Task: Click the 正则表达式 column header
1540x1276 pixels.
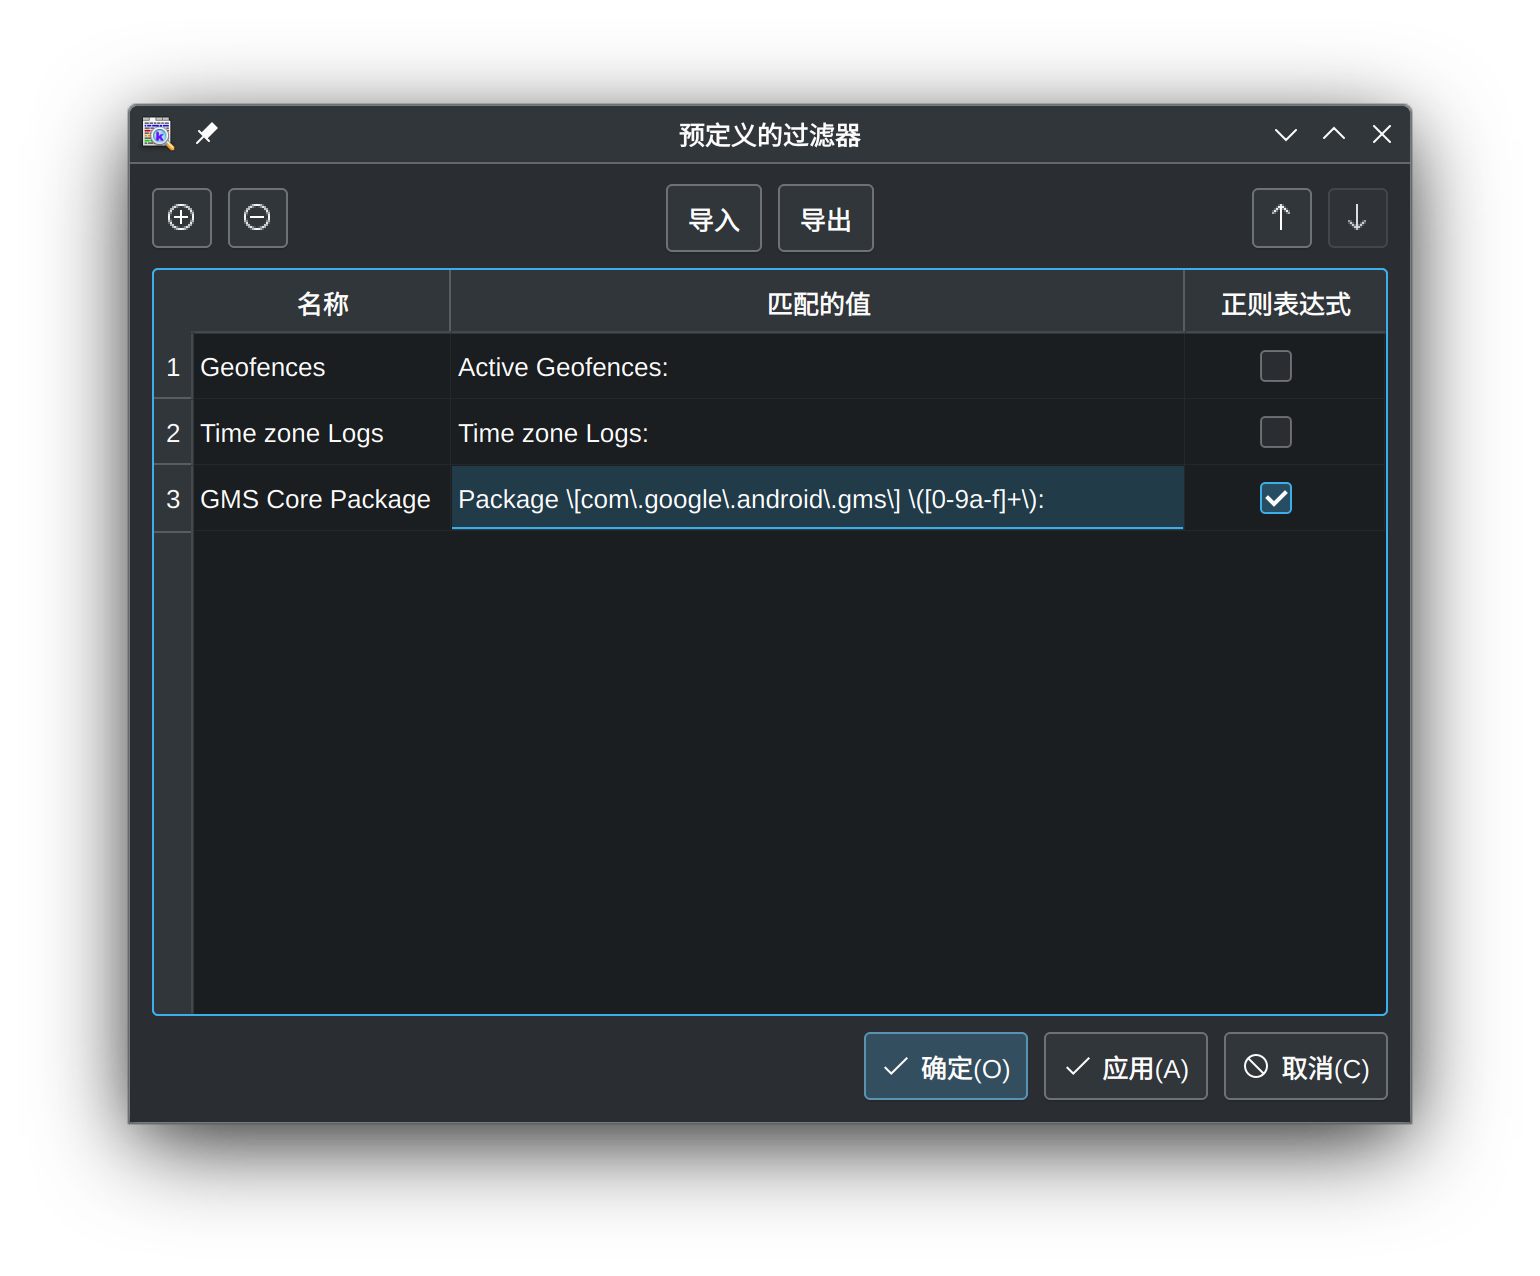Action: [x=1285, y=303]
